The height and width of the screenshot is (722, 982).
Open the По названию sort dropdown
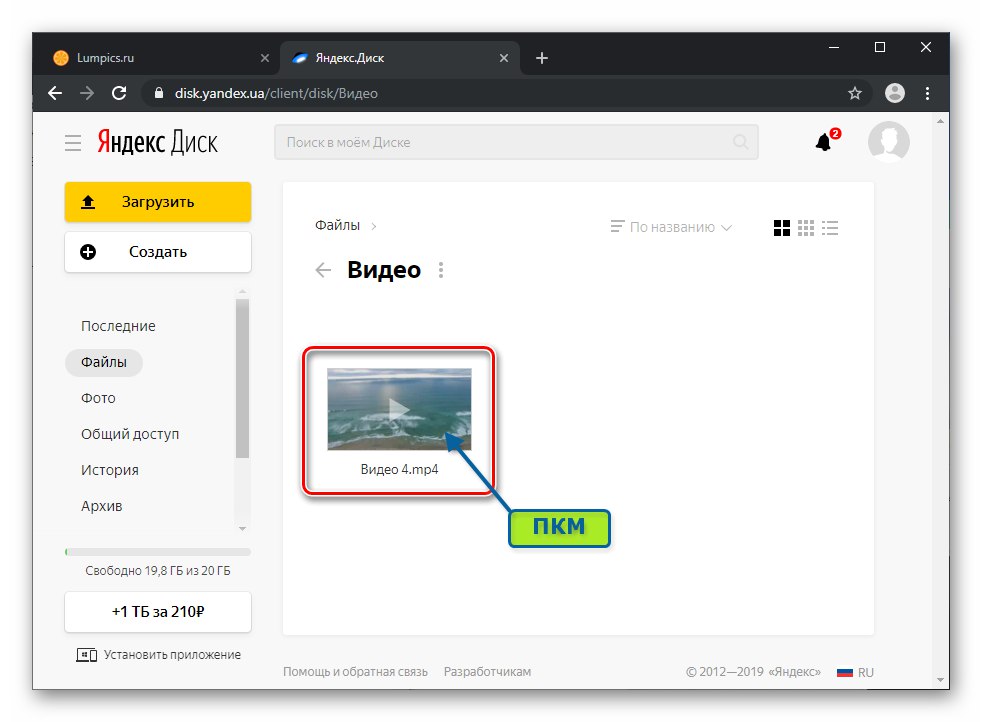coord(671,227)
